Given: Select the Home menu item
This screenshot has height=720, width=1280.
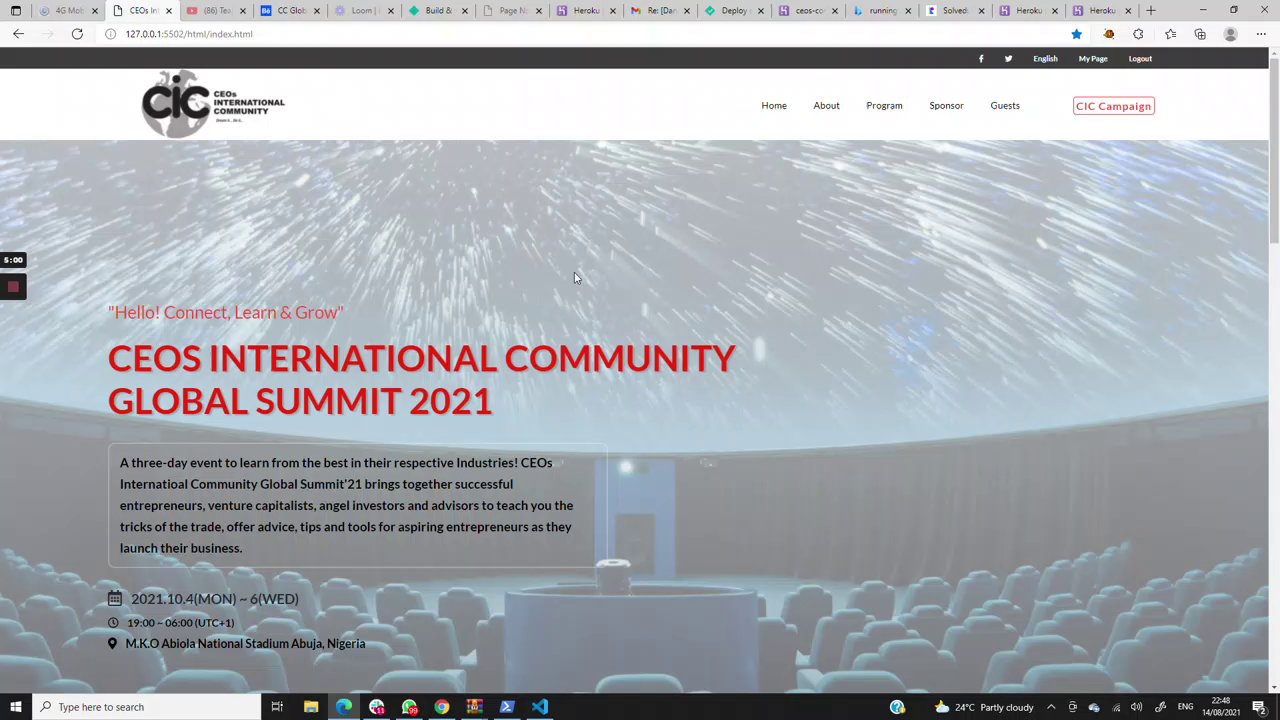Looking at the screenshot, I should tap(774, 106).
